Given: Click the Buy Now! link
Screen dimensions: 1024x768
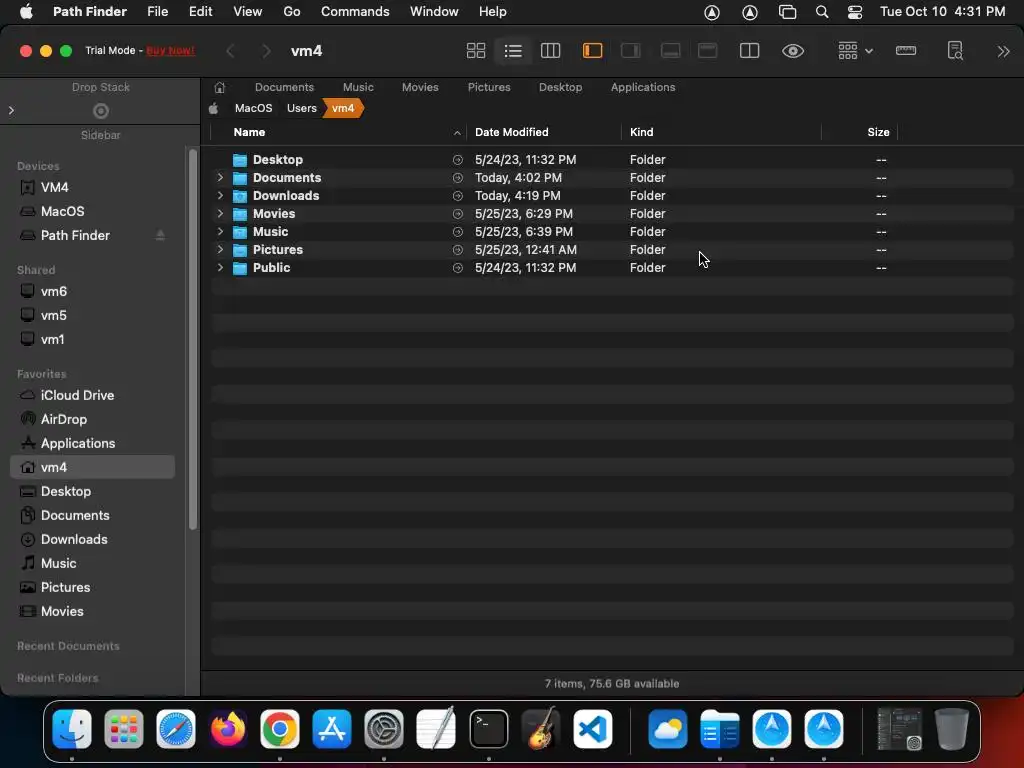Looking at the screenshot, I should point(170,50).
